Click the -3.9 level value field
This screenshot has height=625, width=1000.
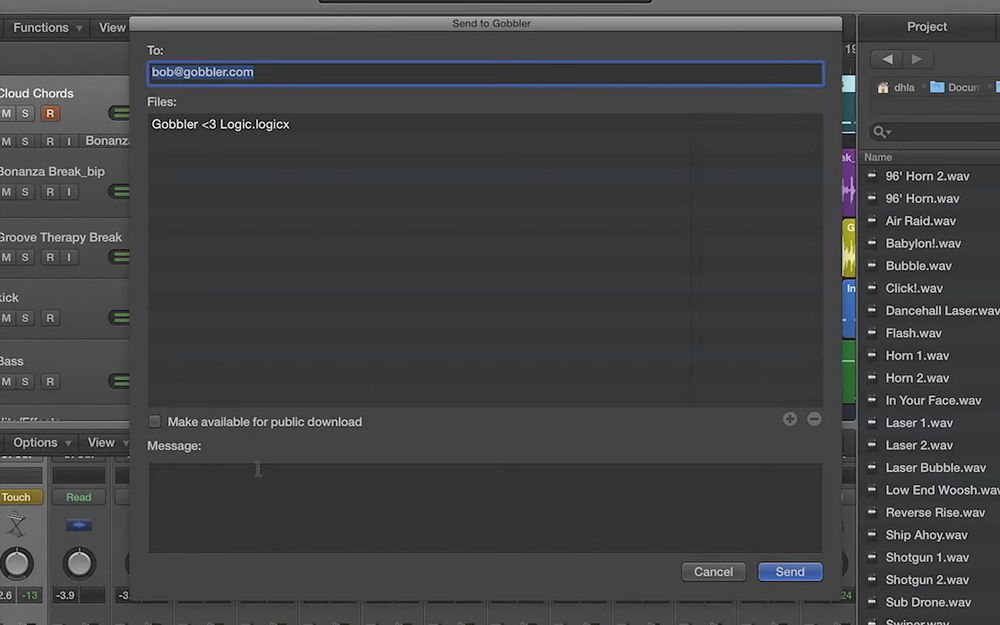point(66,595)
